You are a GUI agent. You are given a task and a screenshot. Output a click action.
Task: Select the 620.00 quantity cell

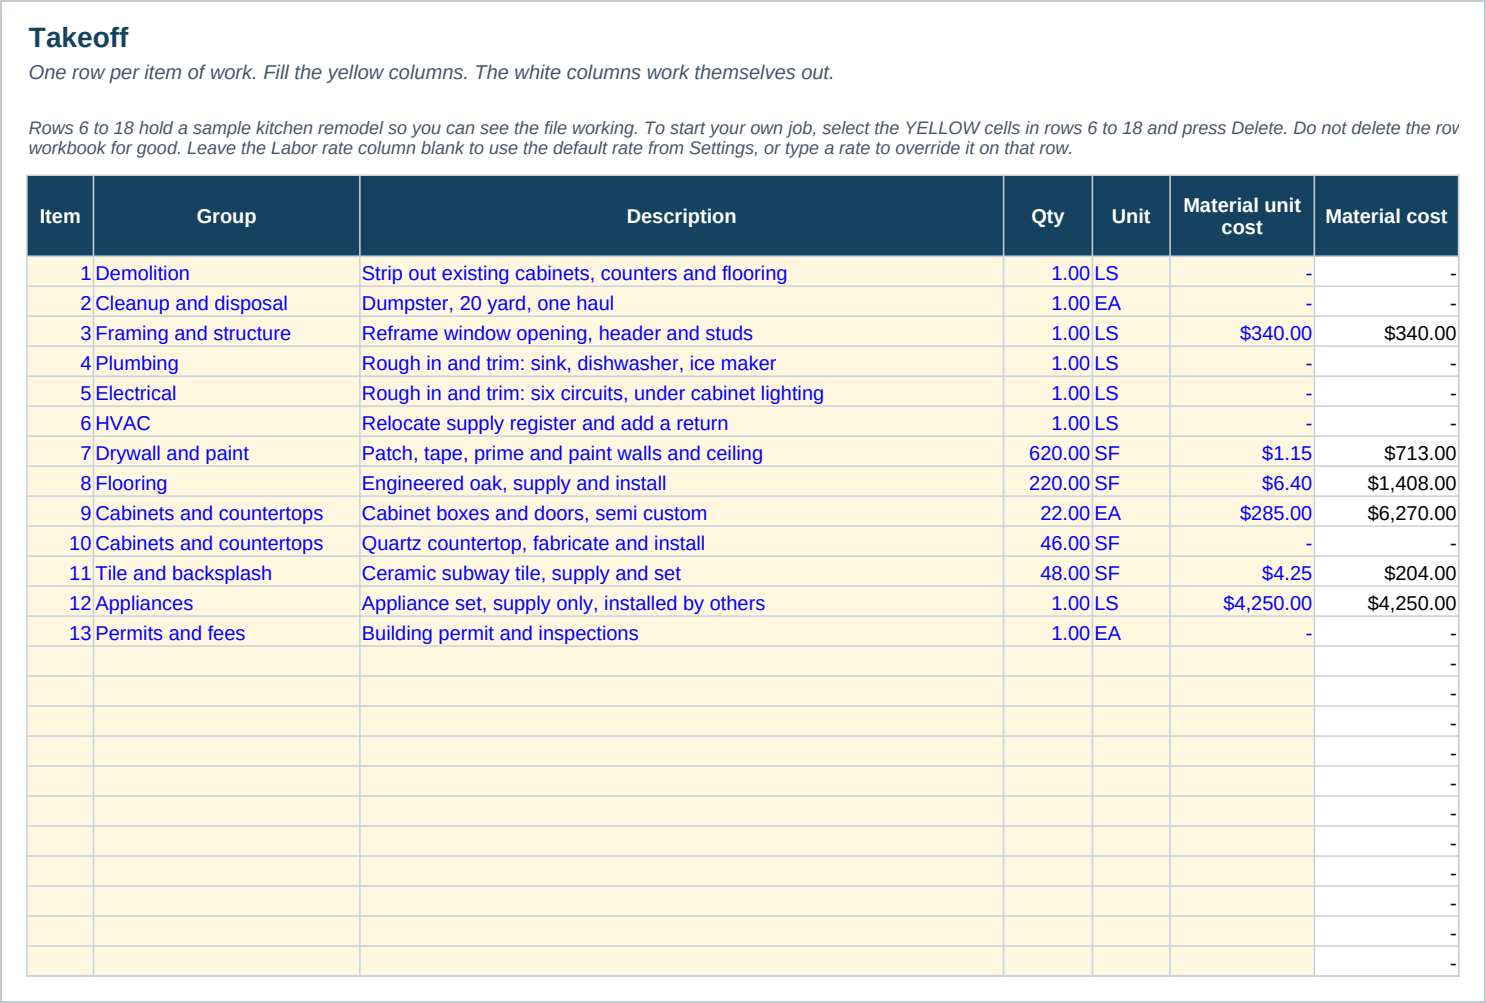(x=1048, y=453)
